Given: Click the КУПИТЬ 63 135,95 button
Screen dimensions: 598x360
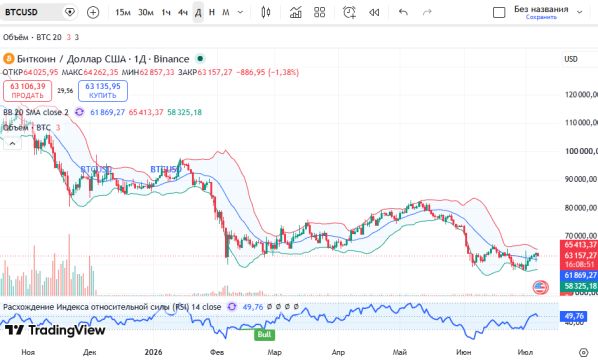Looking at the screenshot, I should (x=103, y=91).
